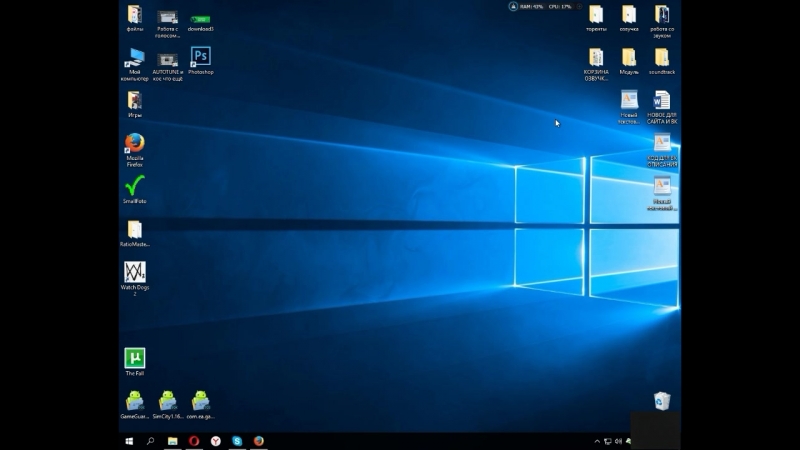The width and height of the screenshot is (800, 450).
Task: Click the RAM CPU monitor widget
Action: tap(545, 7)
